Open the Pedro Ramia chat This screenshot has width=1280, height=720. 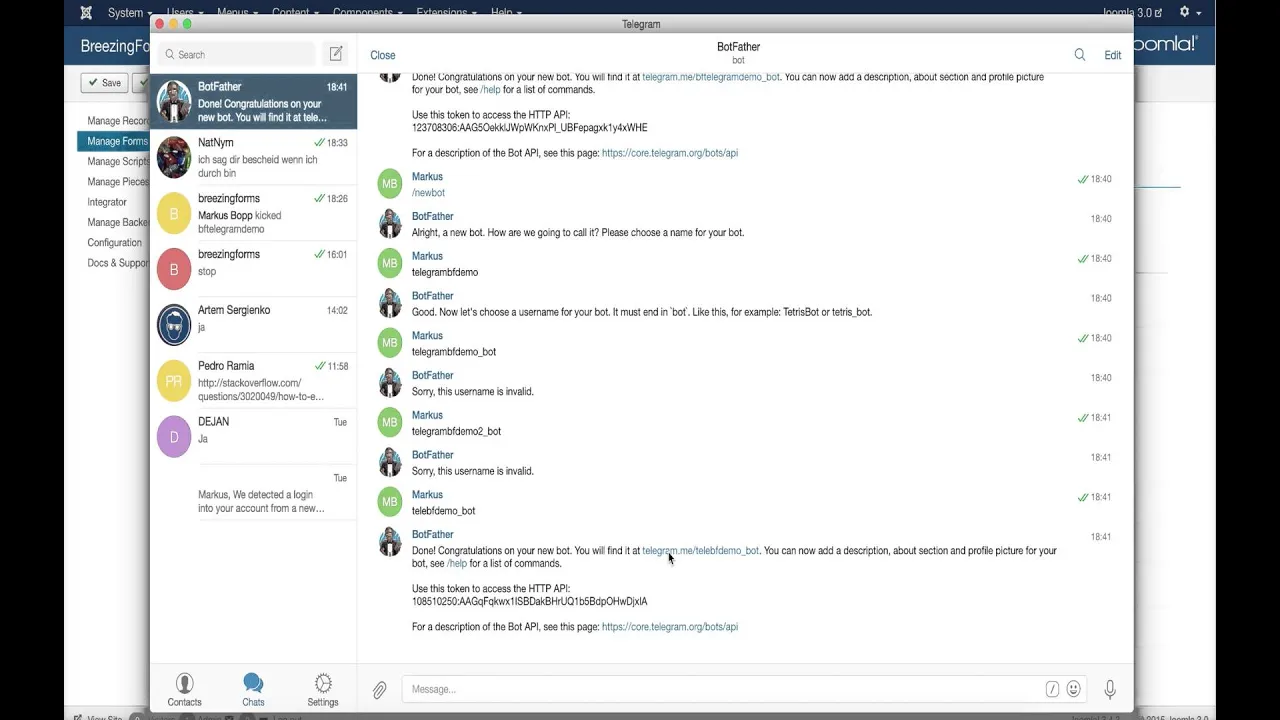(253, 381)
